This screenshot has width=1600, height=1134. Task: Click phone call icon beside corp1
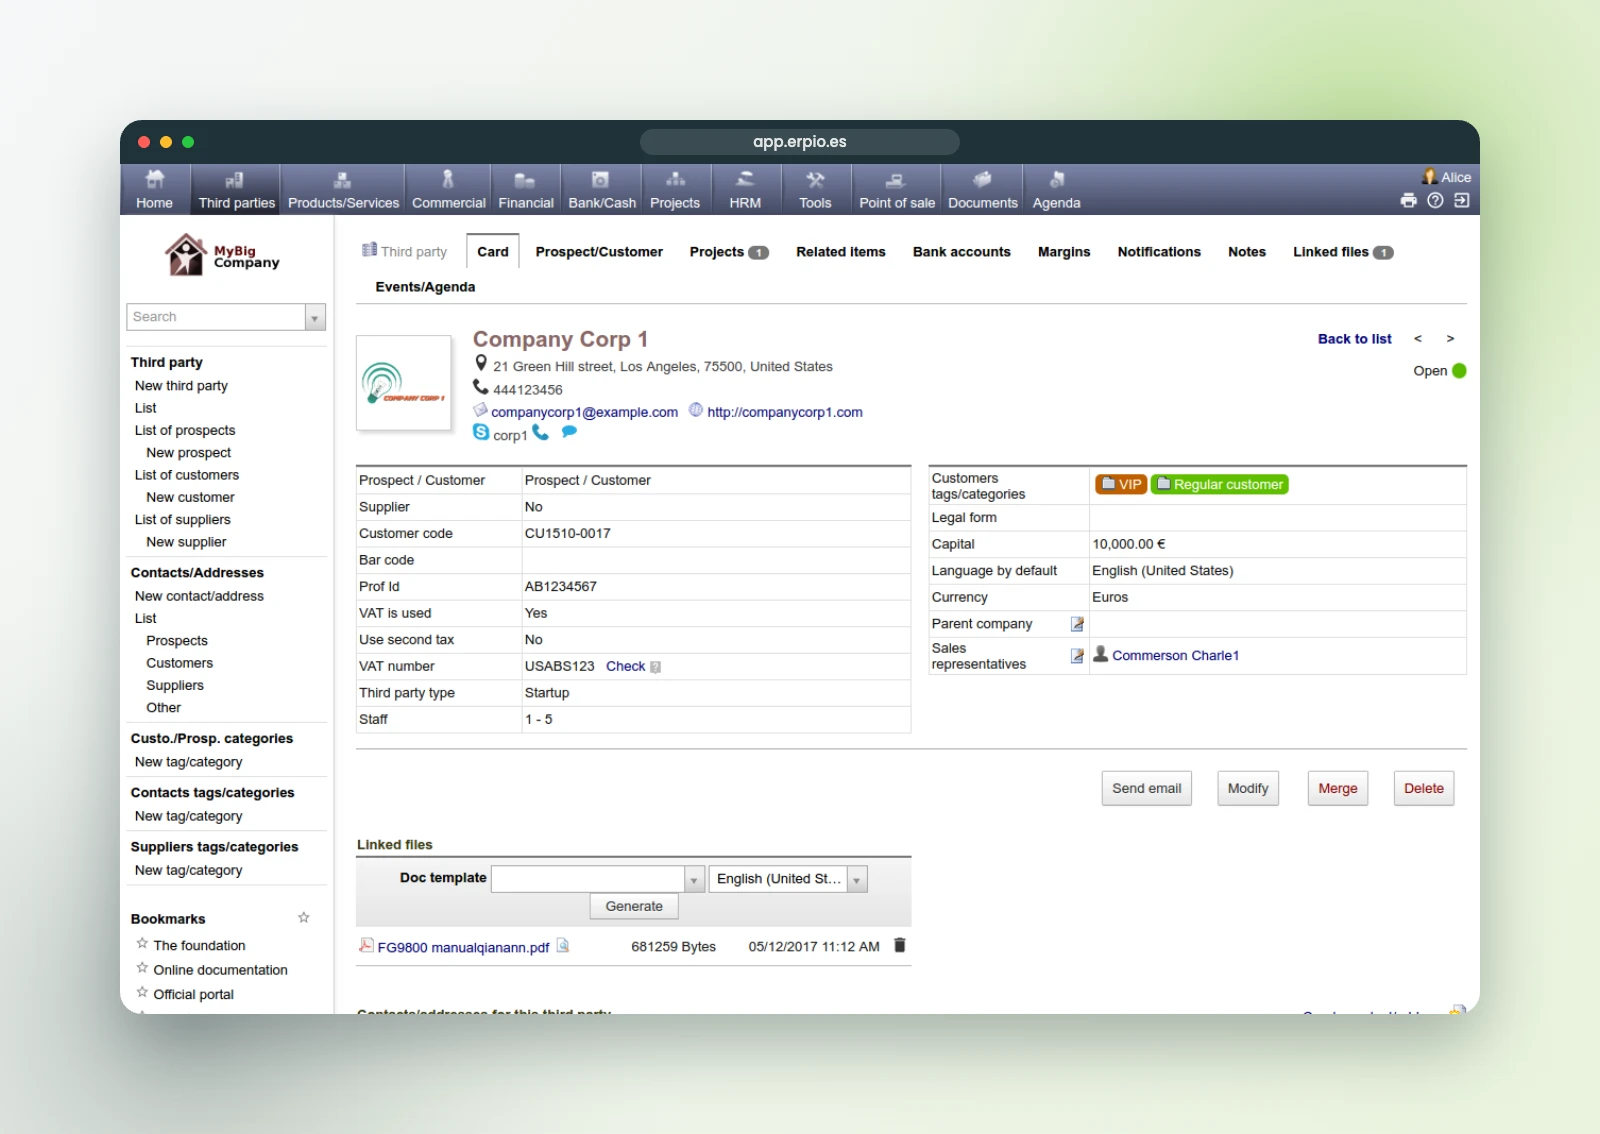(x=540, y=432)
